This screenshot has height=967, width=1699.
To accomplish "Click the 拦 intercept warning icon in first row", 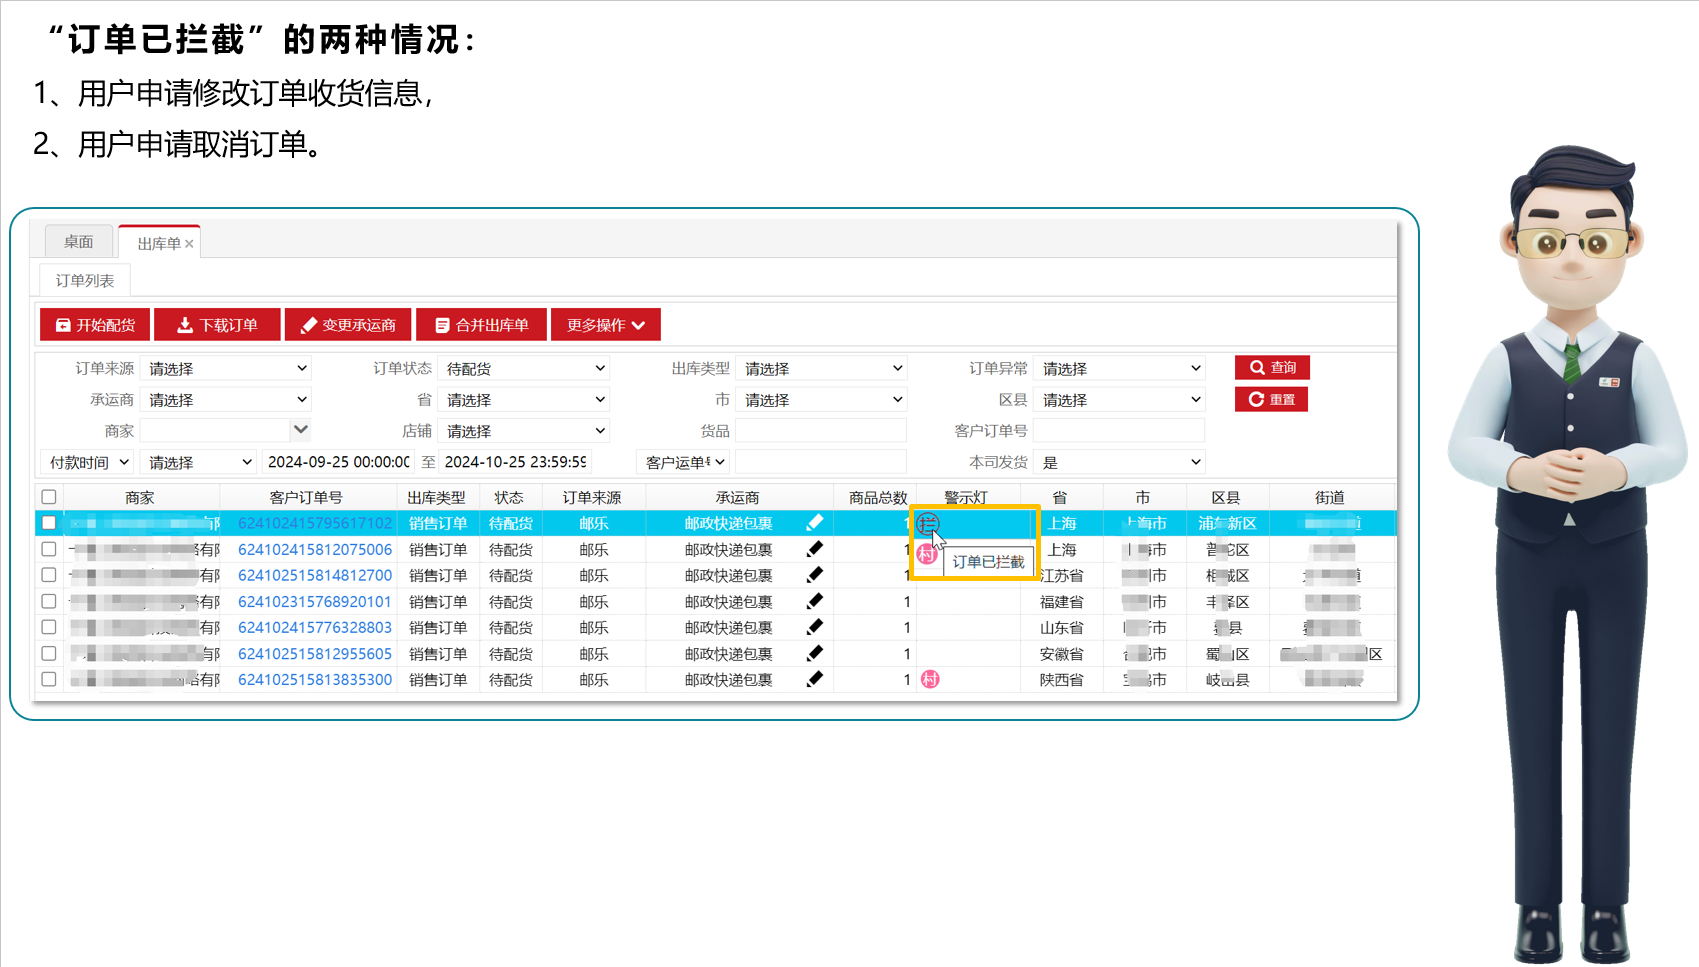I will [x=928, y=523].
